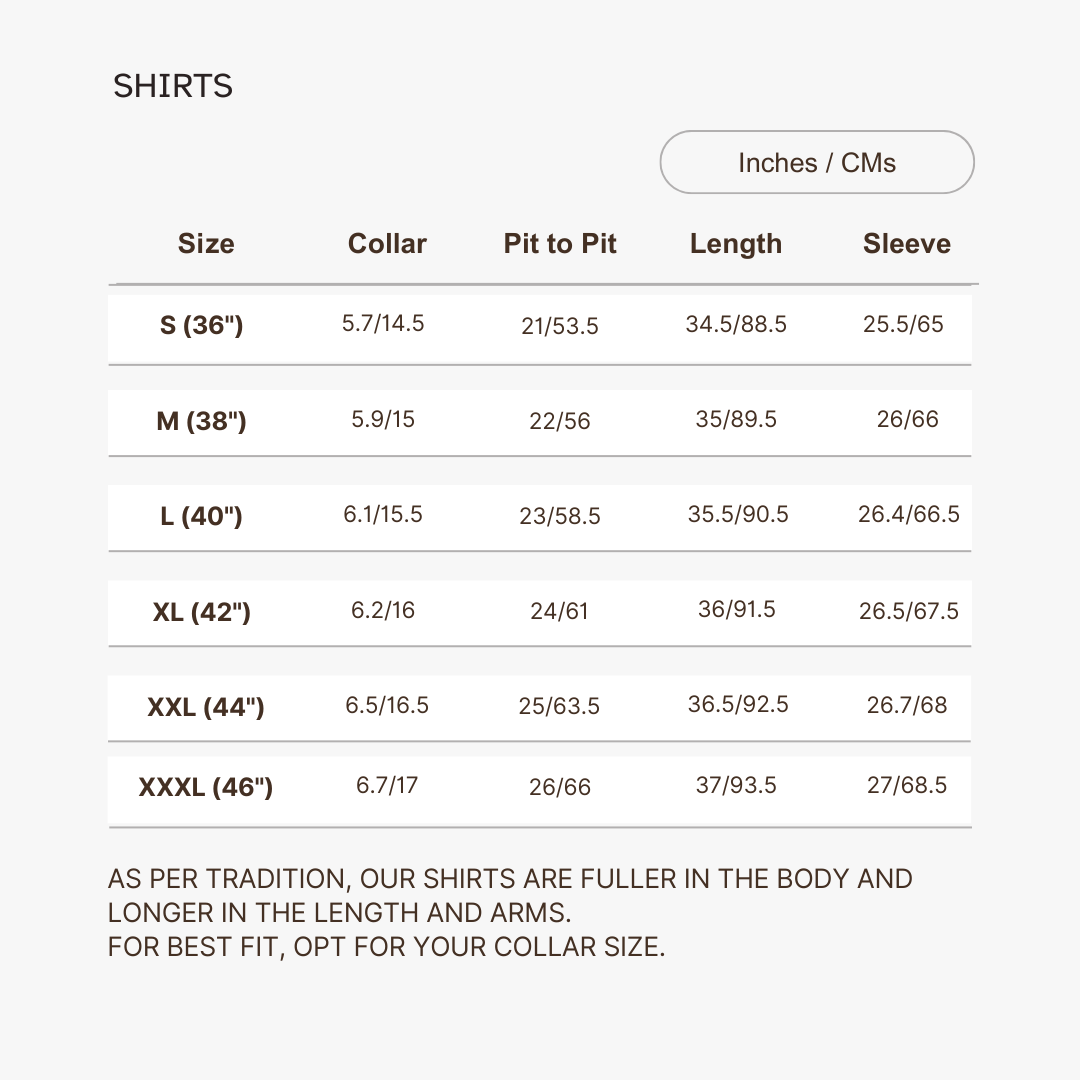Choose the M (38") size row
Screen dimensions: 1080x1080
coord(201,421)
